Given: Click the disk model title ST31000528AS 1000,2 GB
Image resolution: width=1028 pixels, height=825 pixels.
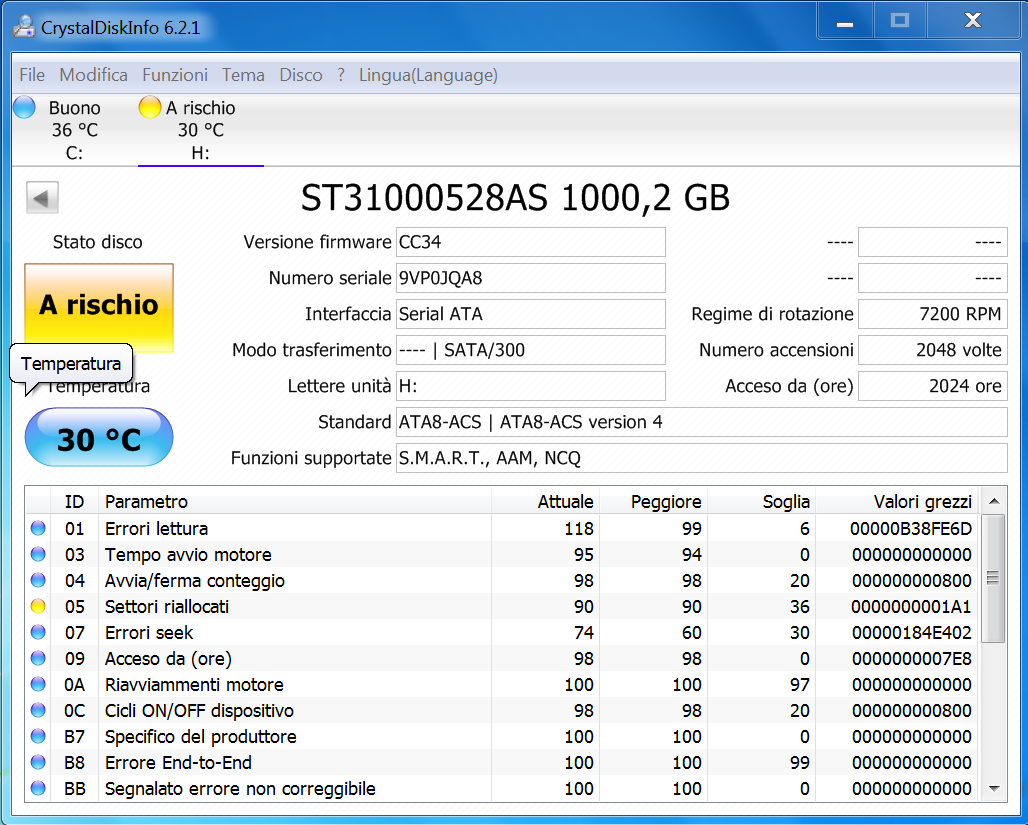Looking at the screenshot, I should [x=515, y=197].
